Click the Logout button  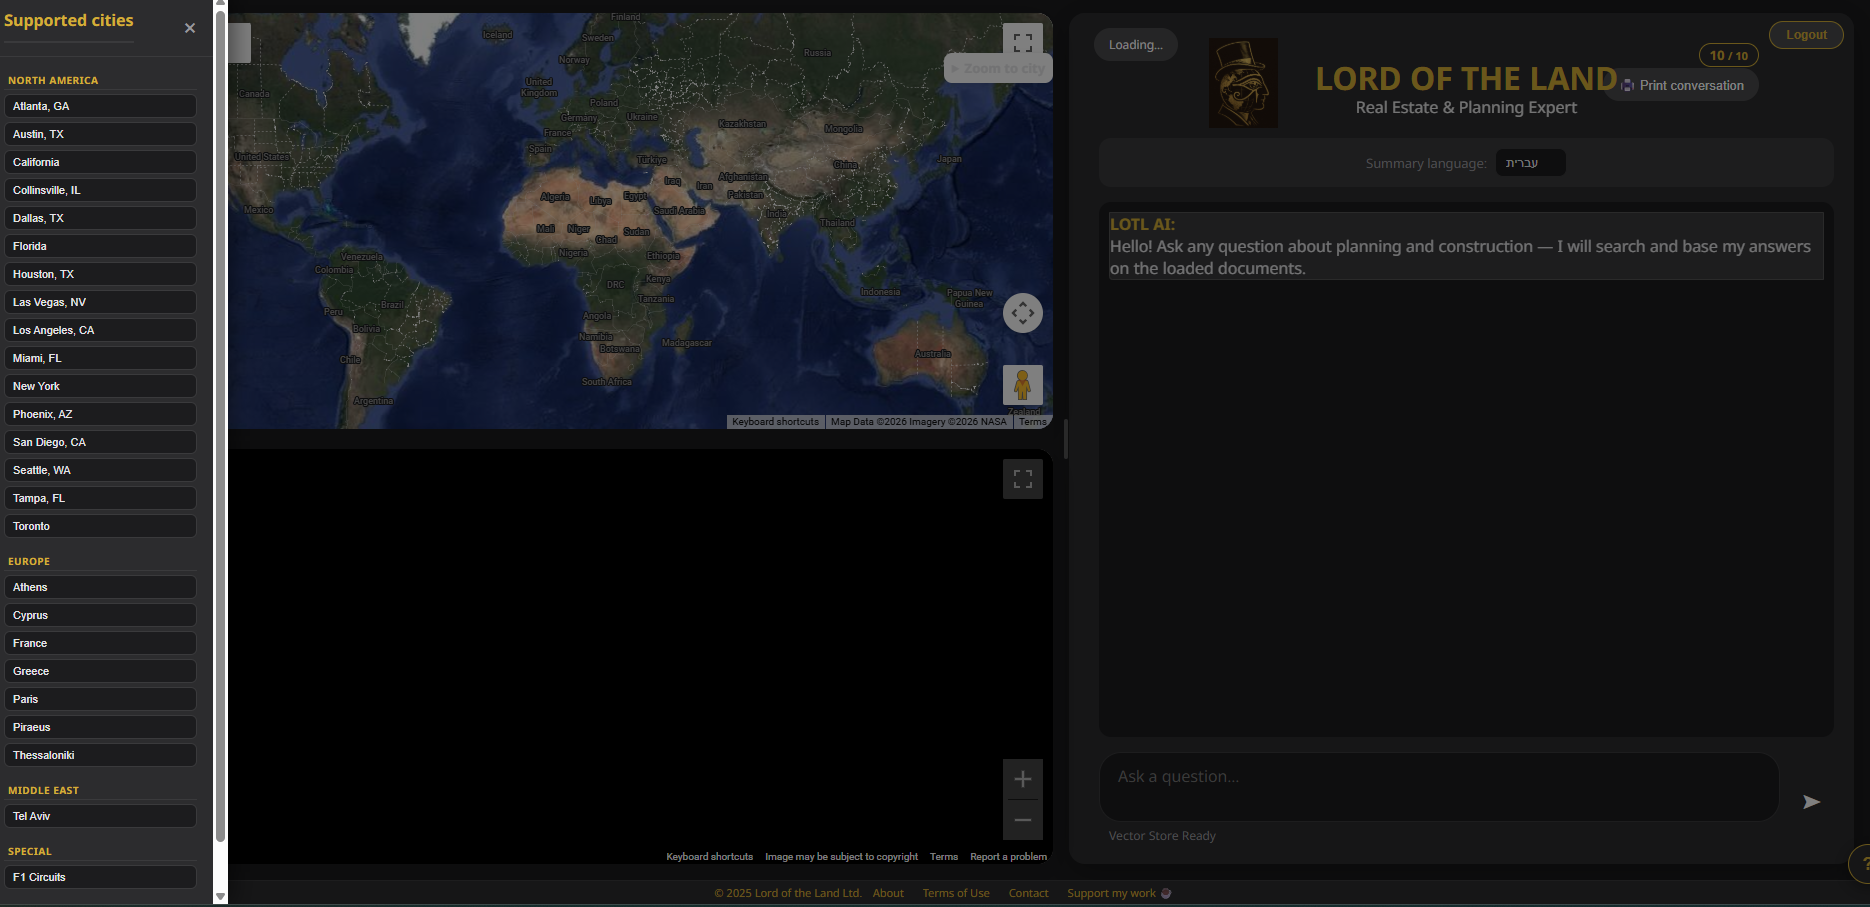pos(1805,34)
